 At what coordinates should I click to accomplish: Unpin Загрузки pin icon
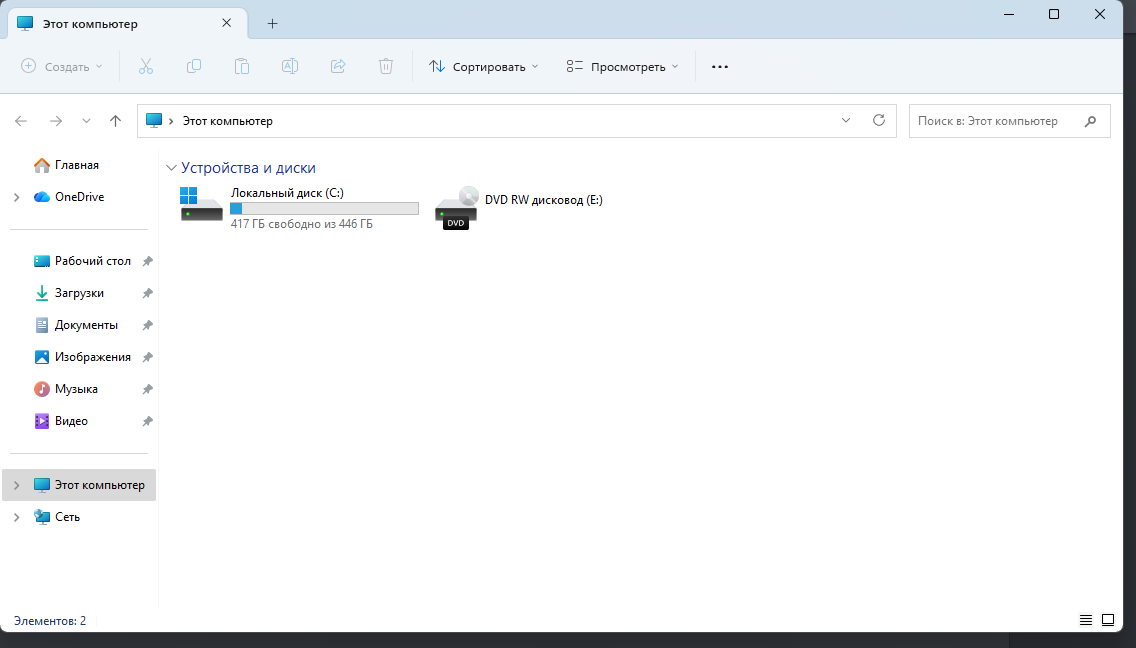click(x=147, y=293)
